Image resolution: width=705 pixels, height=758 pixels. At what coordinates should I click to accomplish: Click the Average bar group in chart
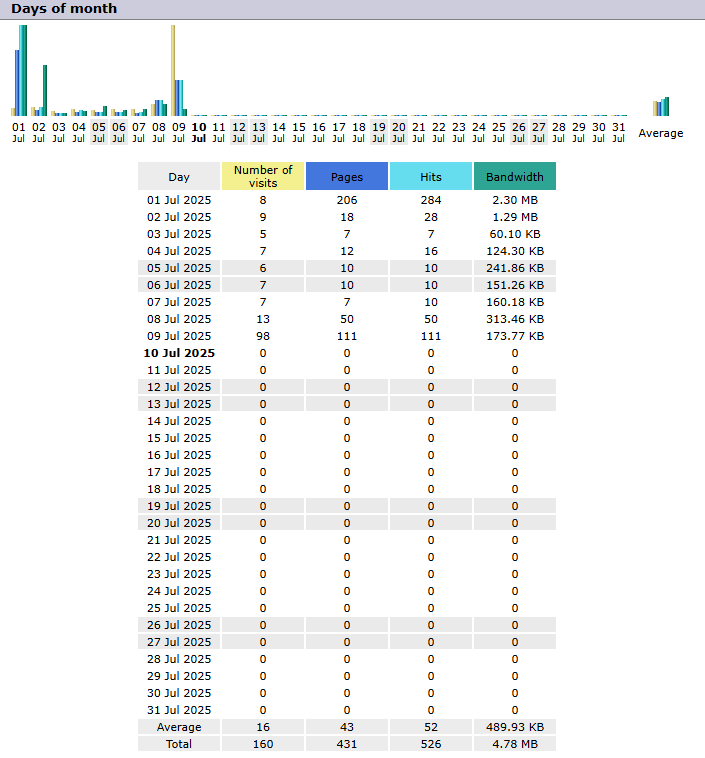click(x=661, y=107)
